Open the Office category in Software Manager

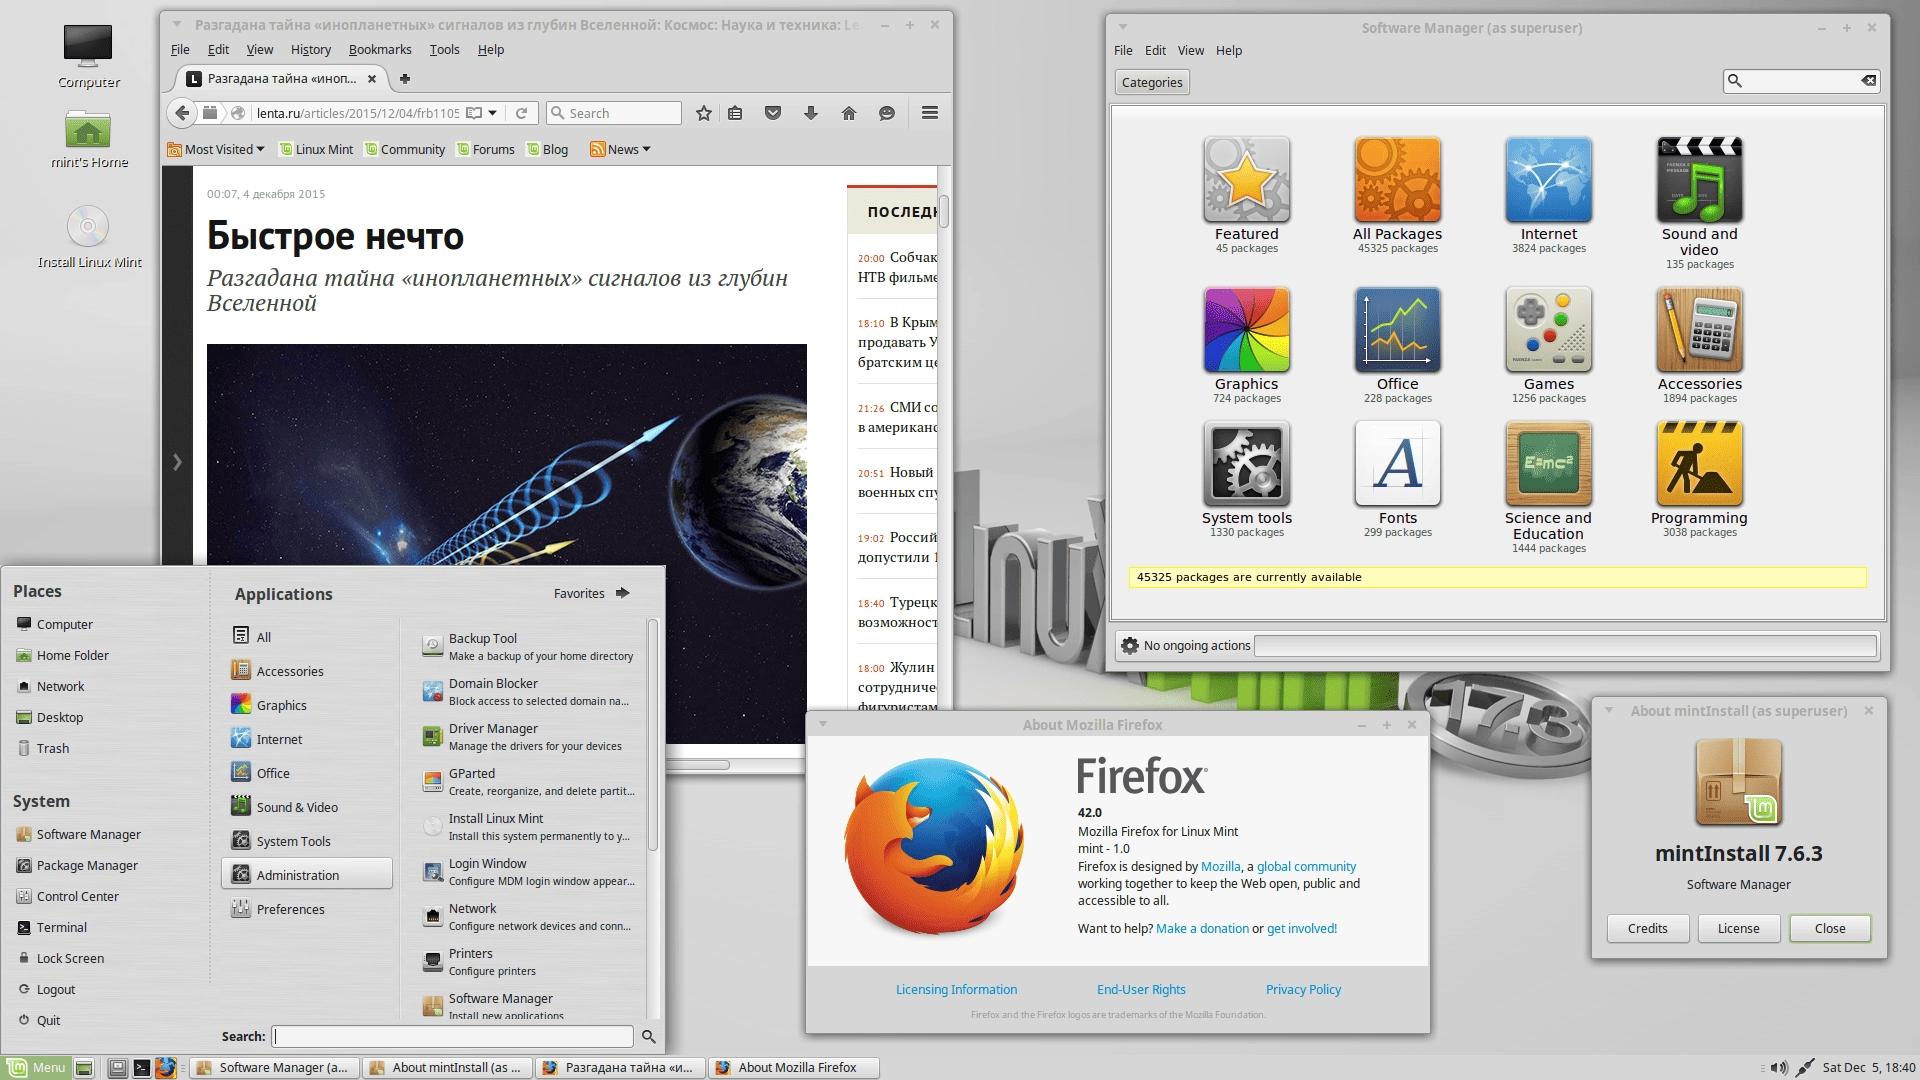pyautogui.click(x=1397, y=345)
